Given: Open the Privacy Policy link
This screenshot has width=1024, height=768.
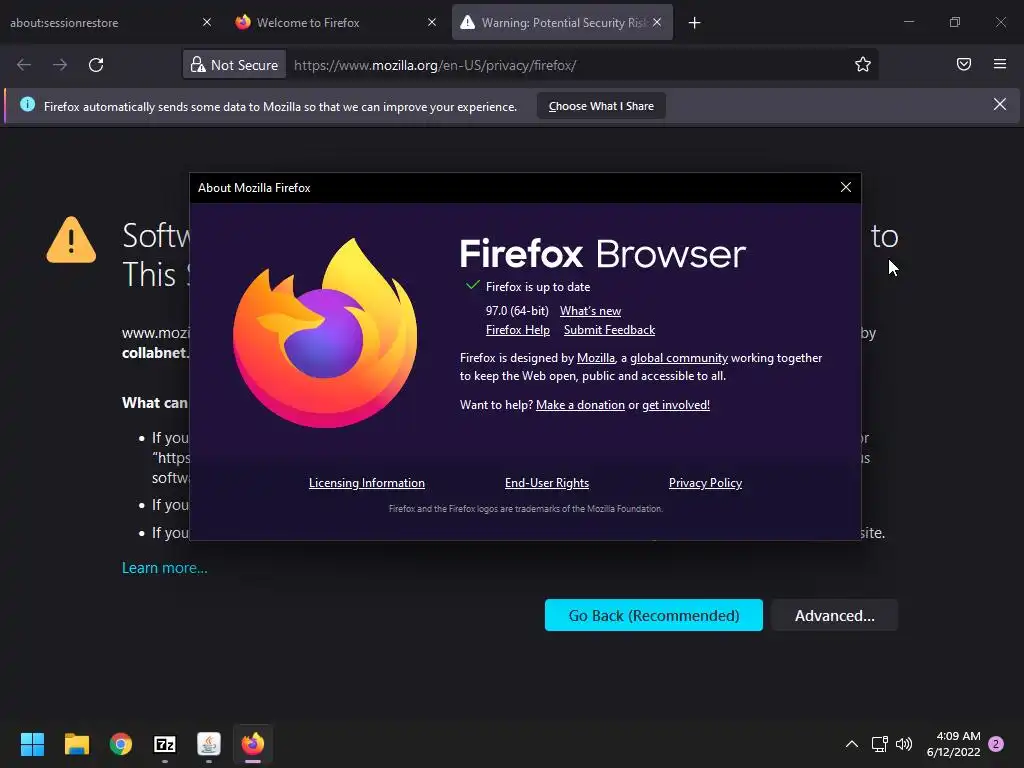Looking at the screenshot, I should (705, 483).
